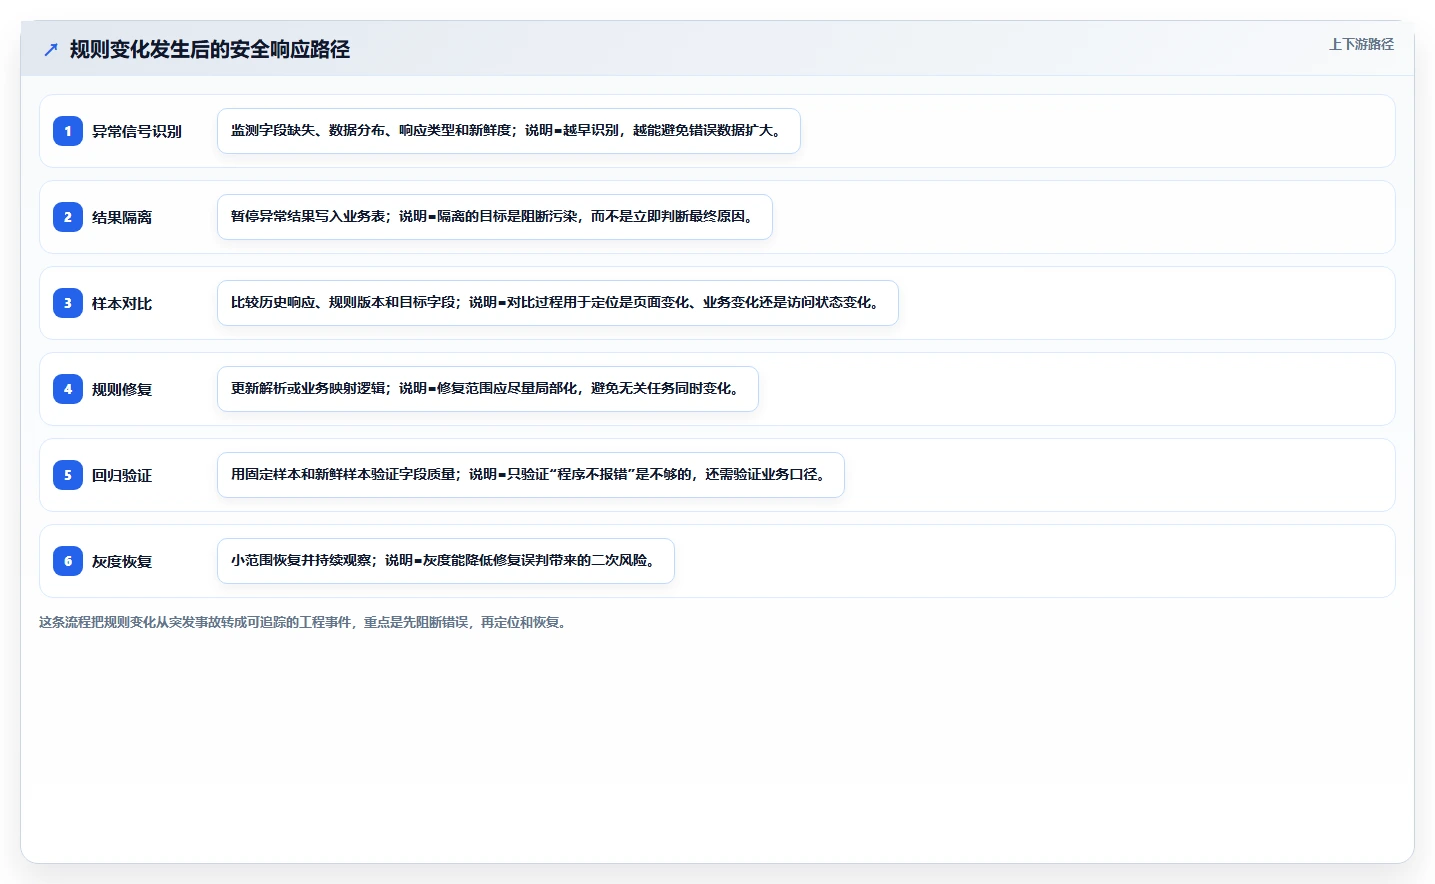Image resolution: width=1435 pixels, height=884 pixels.
Task: Open the description box starting 用固定样本和新鲜样本
Action: point(531,475)
